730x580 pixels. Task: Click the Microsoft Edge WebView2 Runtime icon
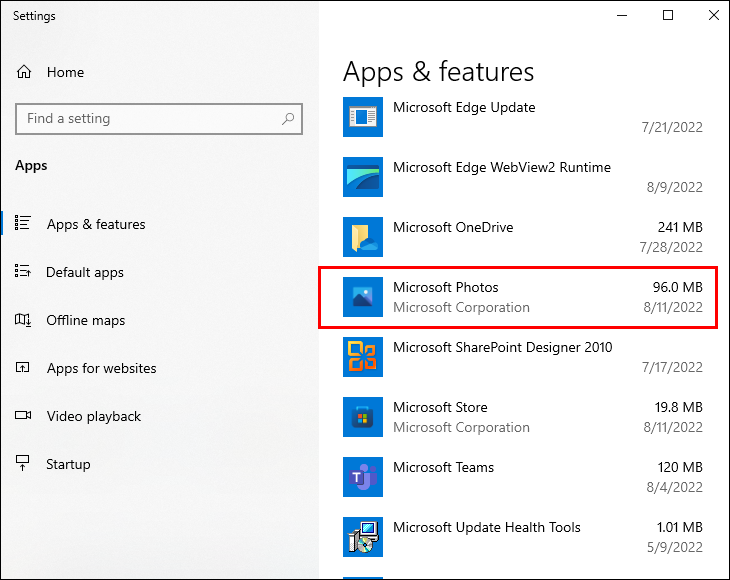click(x=363, y=177)
